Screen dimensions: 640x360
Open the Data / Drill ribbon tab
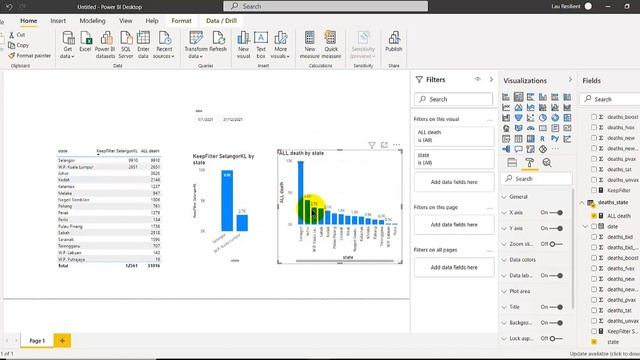click(221, 21)
